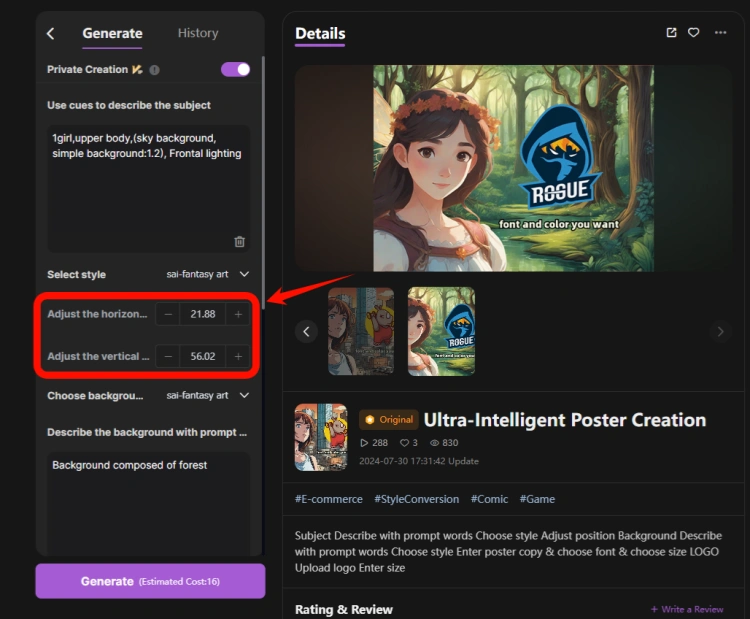Open the Generate tab

112,33
